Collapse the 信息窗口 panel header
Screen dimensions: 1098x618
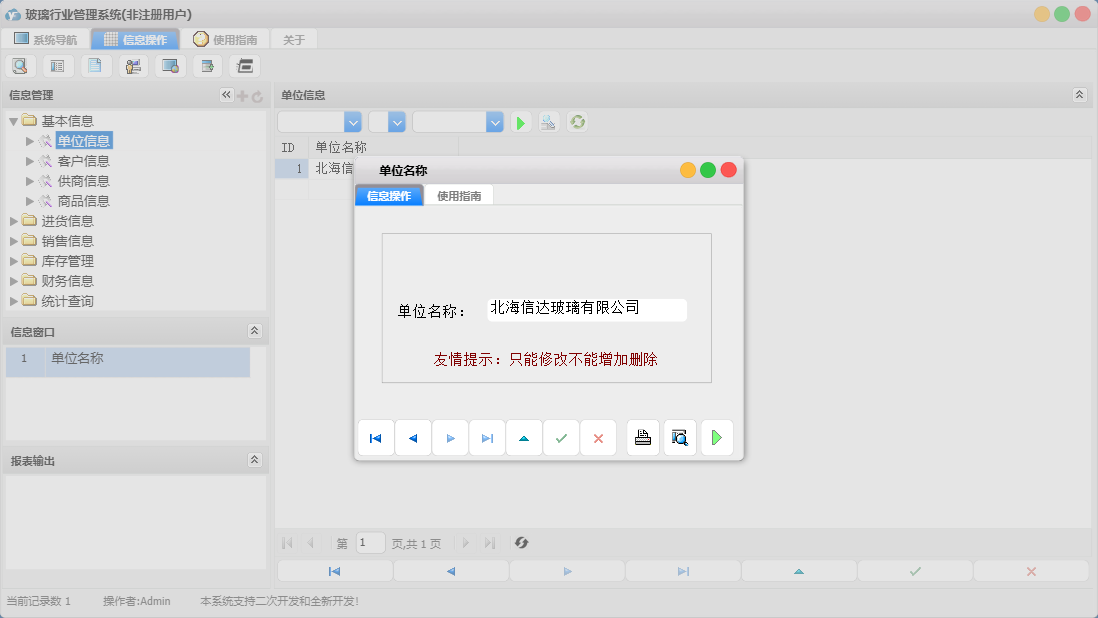(257, 331)
